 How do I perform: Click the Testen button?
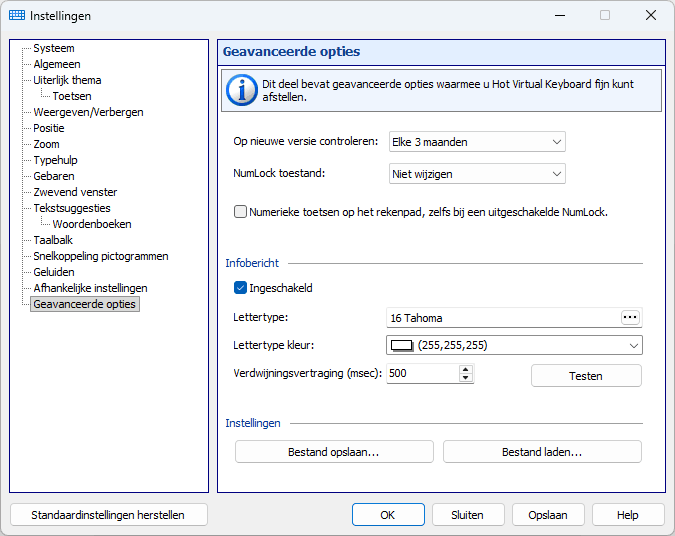tap(586, 376)
